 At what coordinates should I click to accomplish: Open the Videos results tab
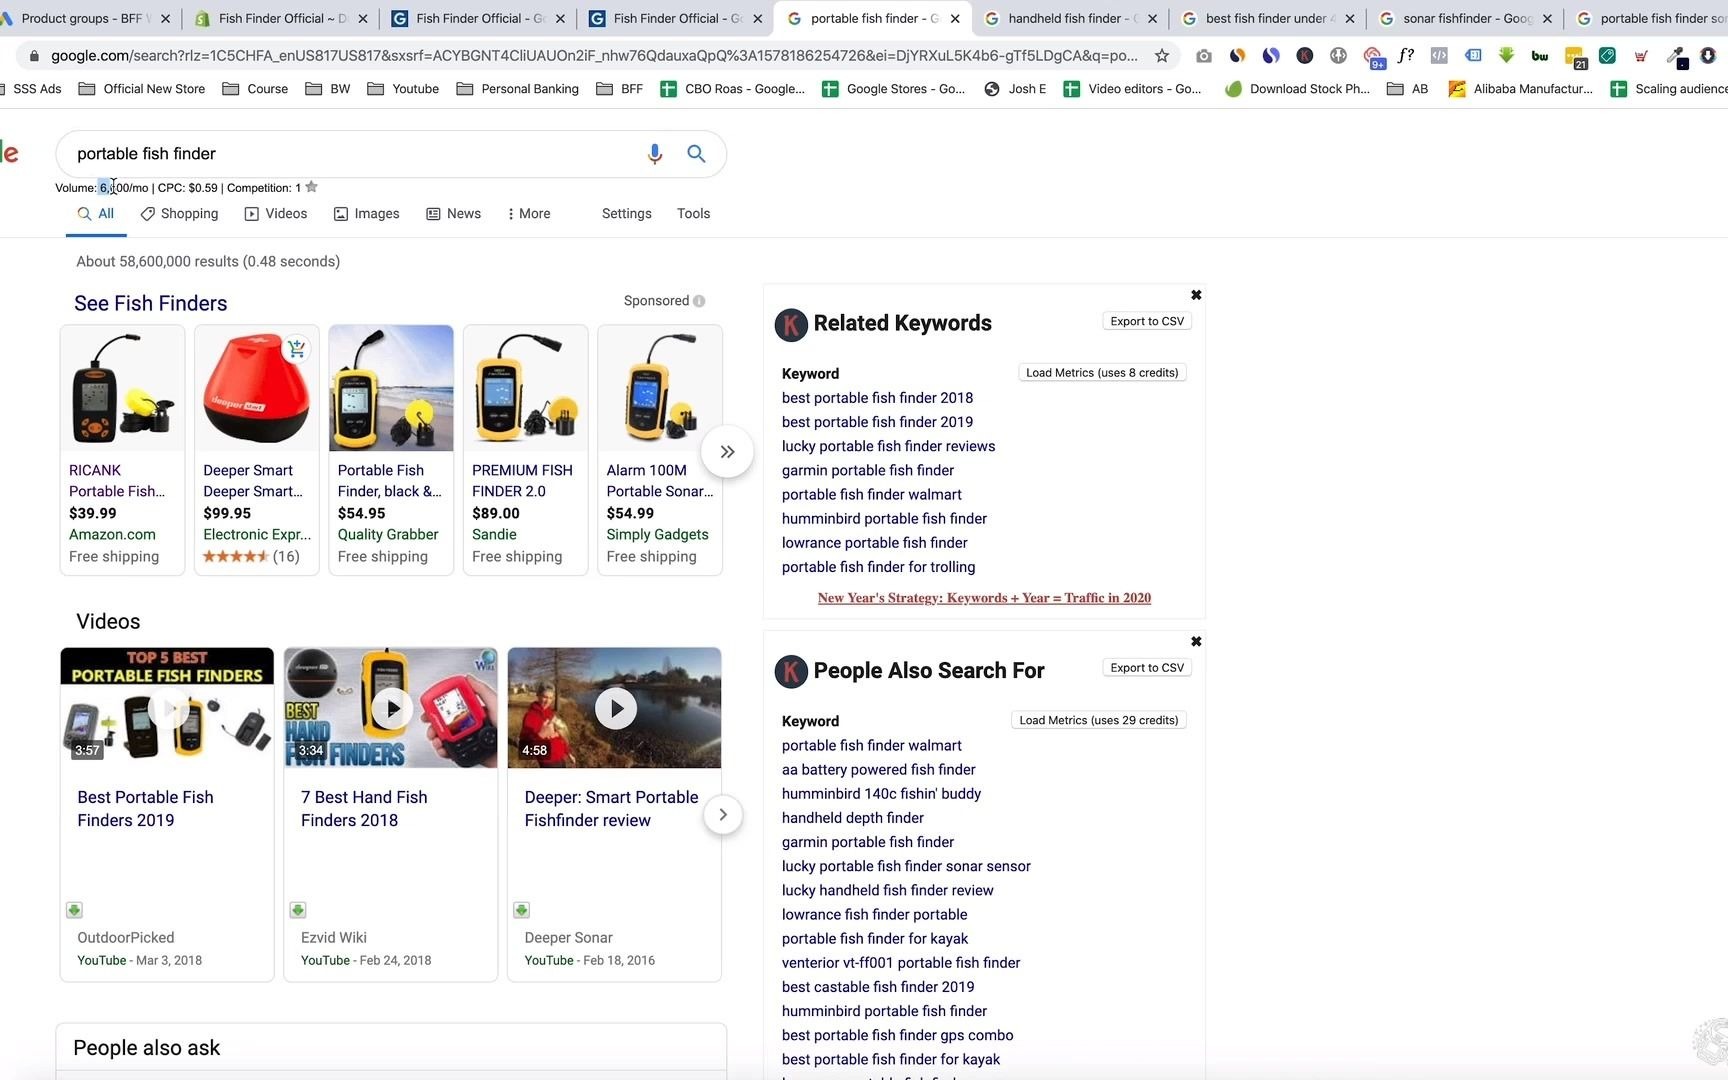[276, 214]
